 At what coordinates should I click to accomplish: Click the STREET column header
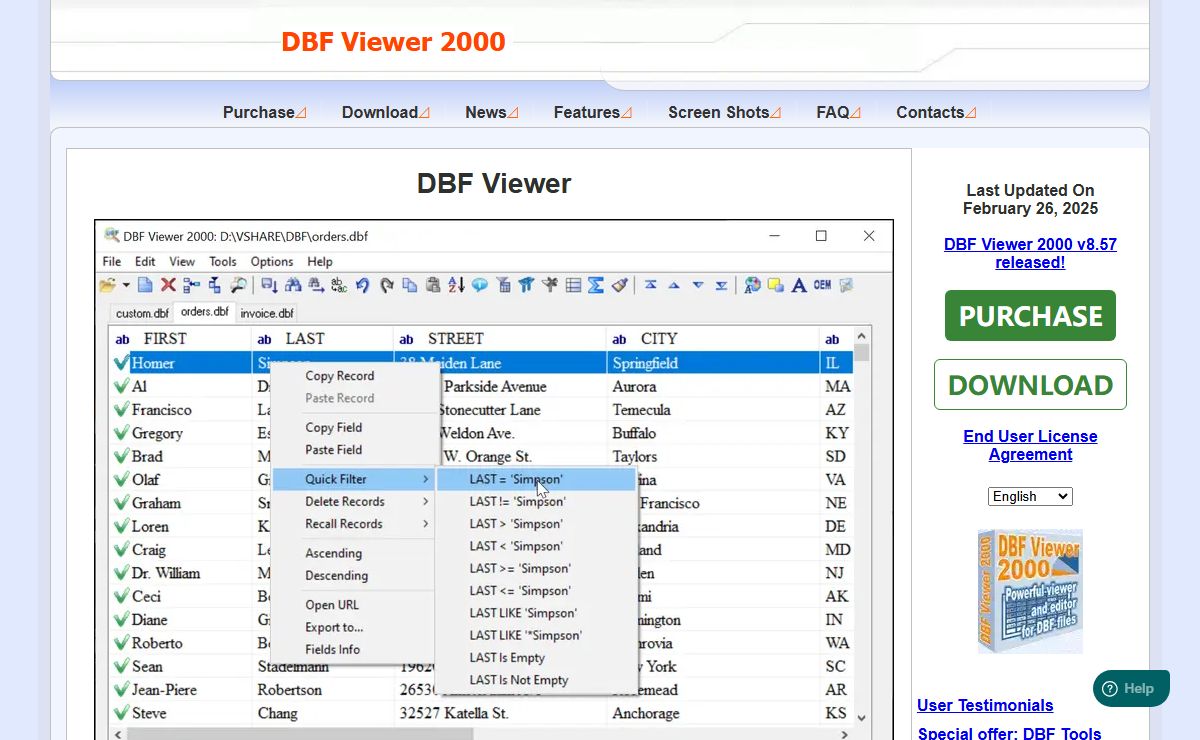pos(500,339)
